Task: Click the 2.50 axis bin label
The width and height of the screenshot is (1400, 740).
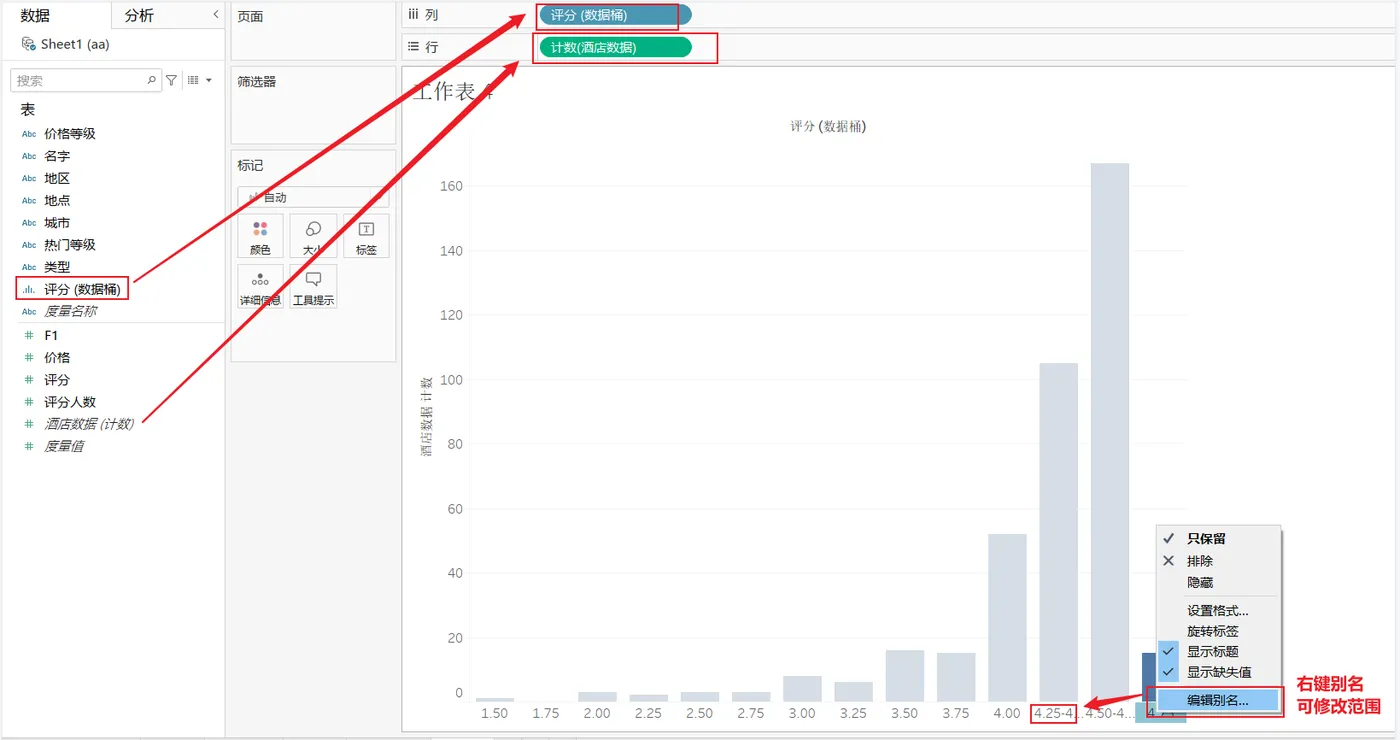Action: click(700, 714)
